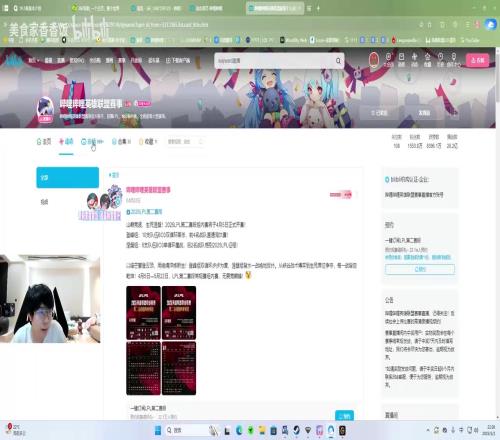Open the browser tab search dropdown at top-left
The height and width of the screenshot is (440, 500).
tap(5, 8)
